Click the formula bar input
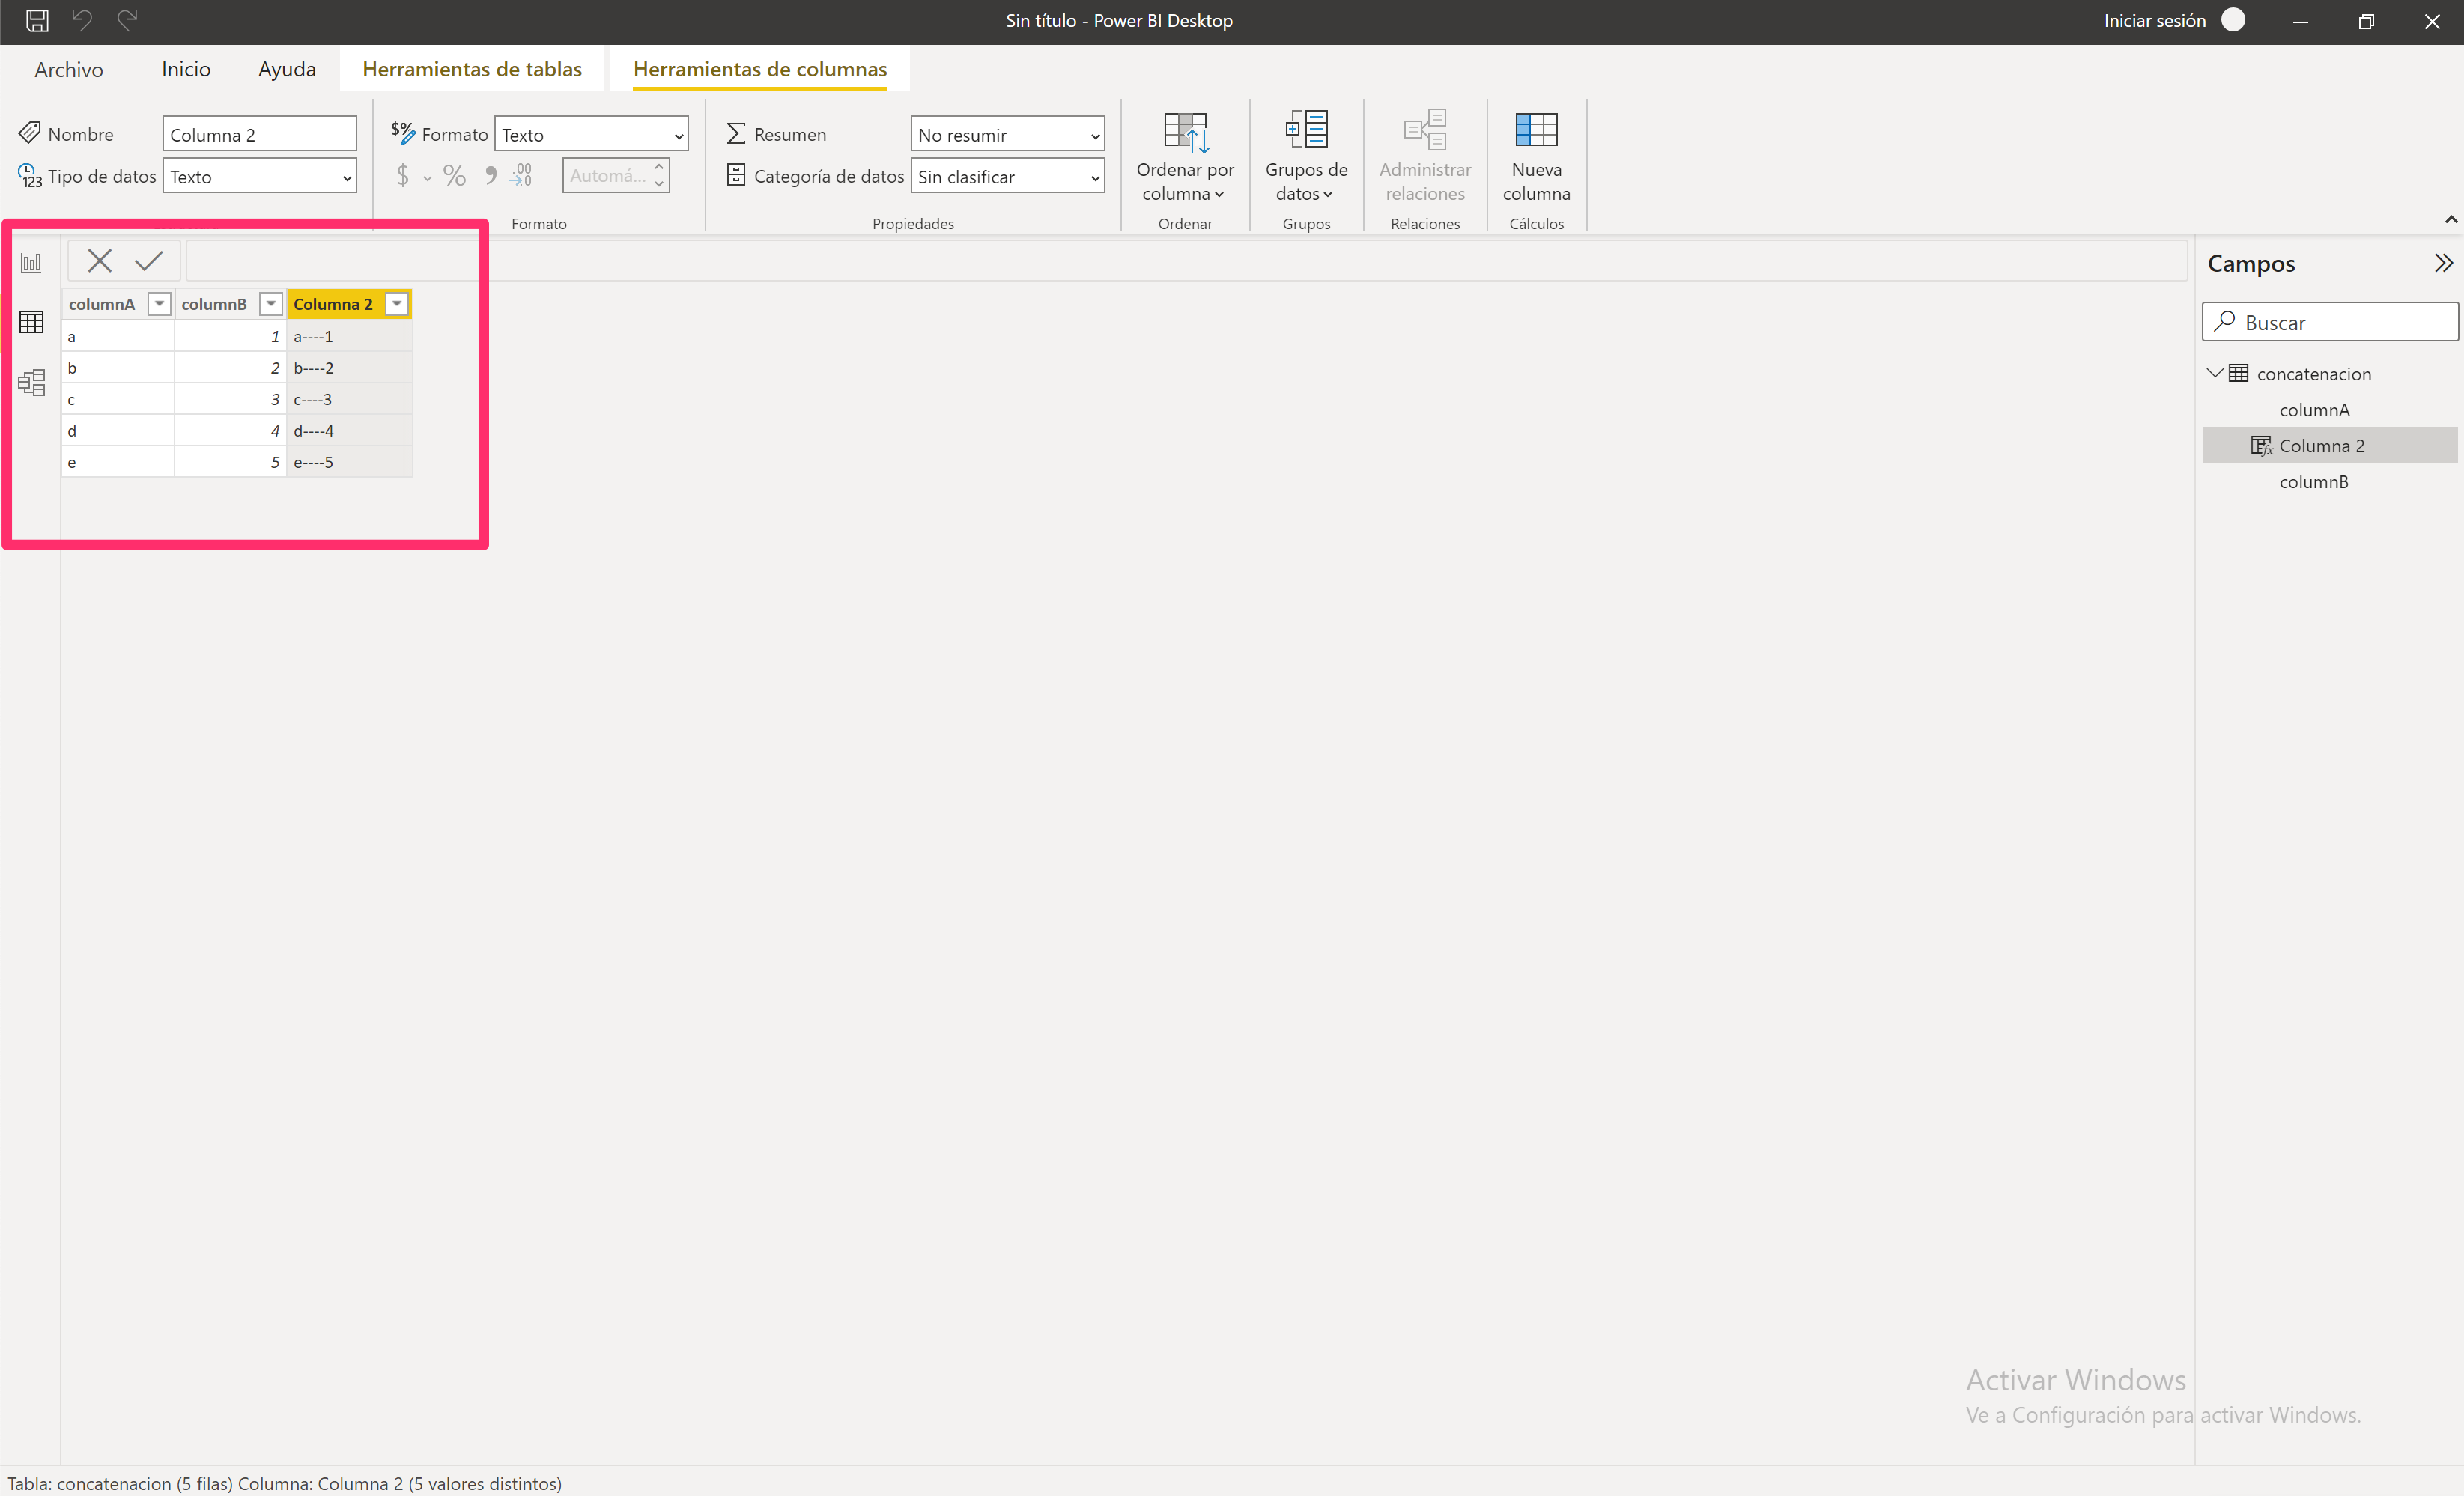The image size is (2464, 1496). point(1186,261)
